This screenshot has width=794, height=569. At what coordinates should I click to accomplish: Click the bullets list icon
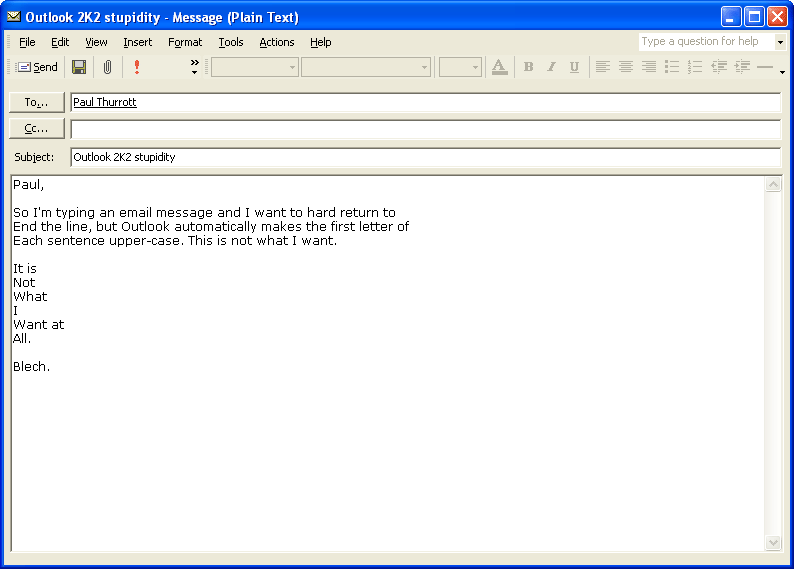tap(672, 67)
